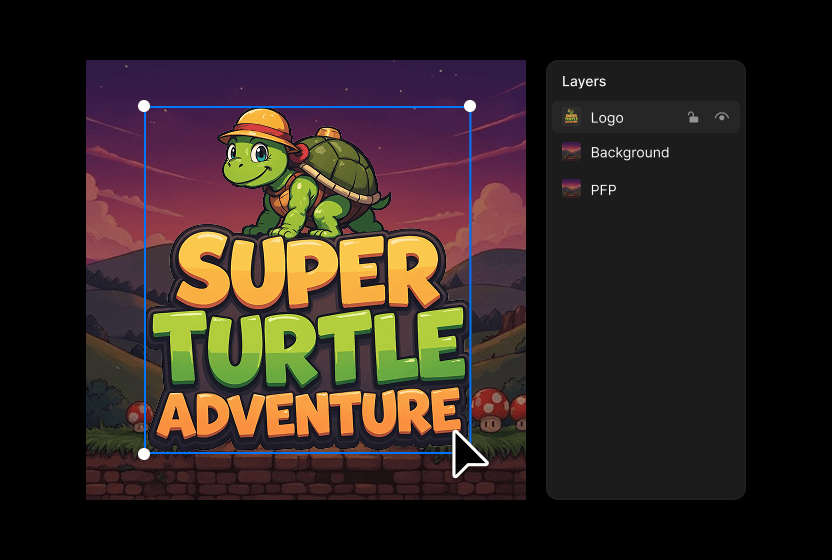Click the top-right selection handle

[x=470, y=106]
